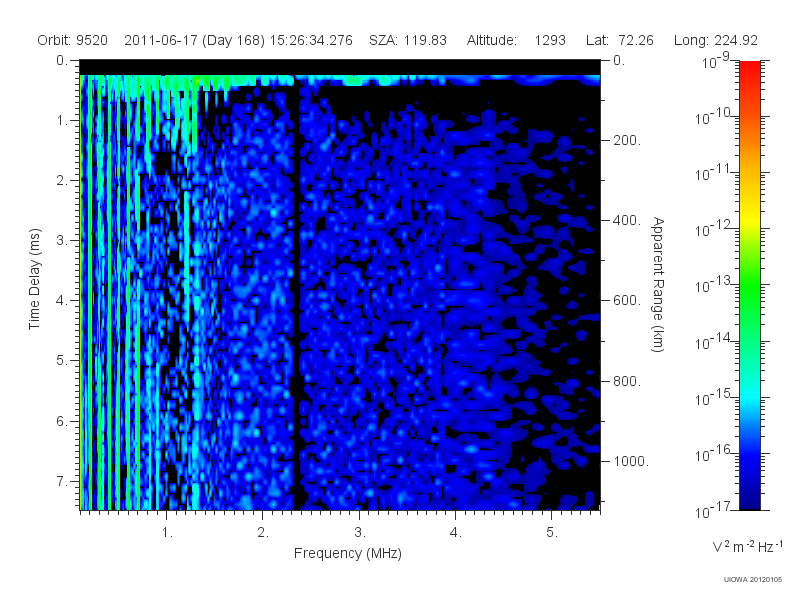Click the Frequency (MHz) axis label
This screenshot has height=600, width=800.
pyautogui.click(x=347, y=553)
